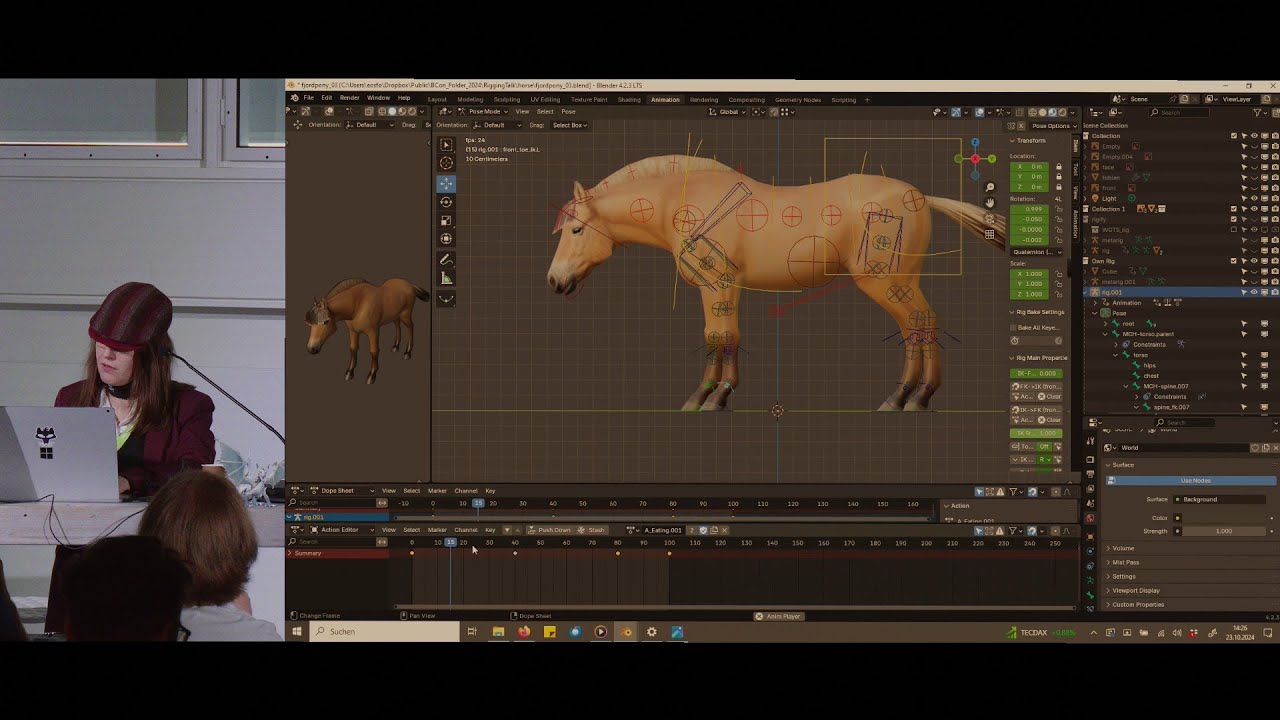
Task: Open the File menu
Action: click(x=309, y=98)
